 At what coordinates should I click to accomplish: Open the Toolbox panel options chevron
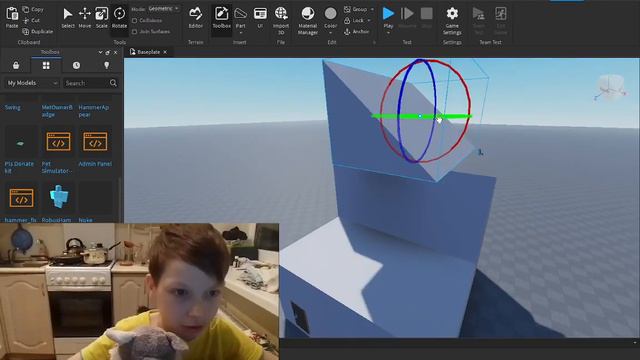click(x=100, y=52)
